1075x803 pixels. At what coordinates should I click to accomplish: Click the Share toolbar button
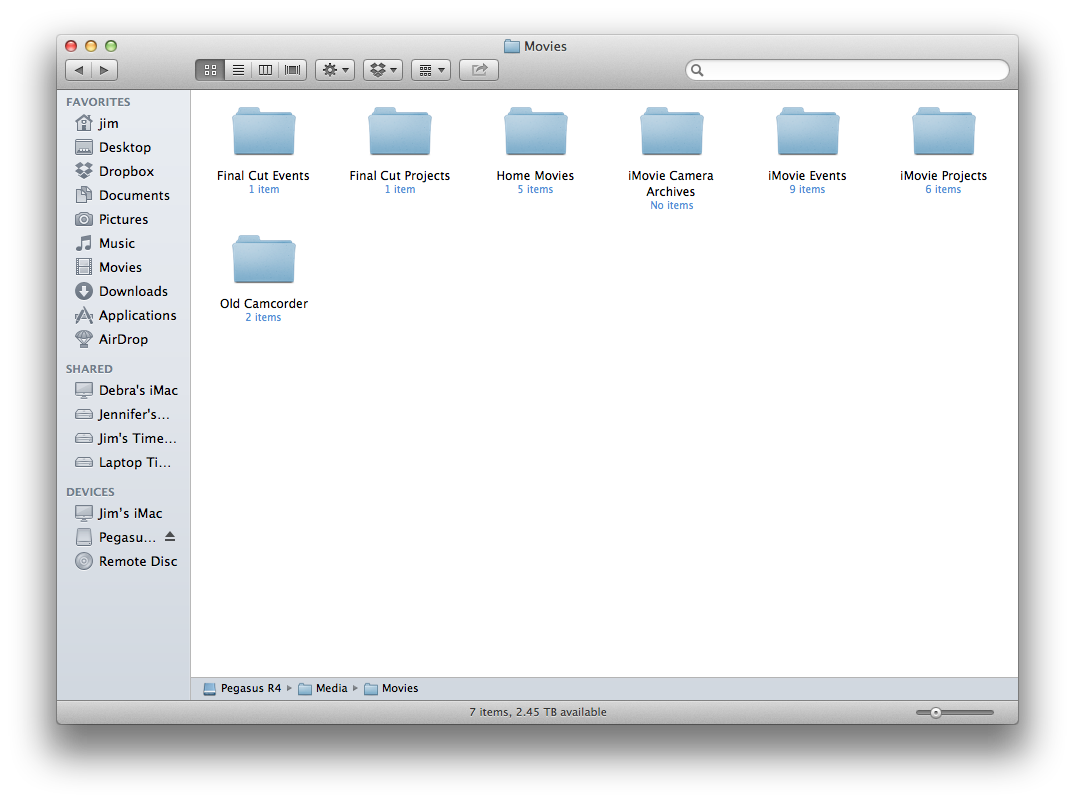(479, 70)
